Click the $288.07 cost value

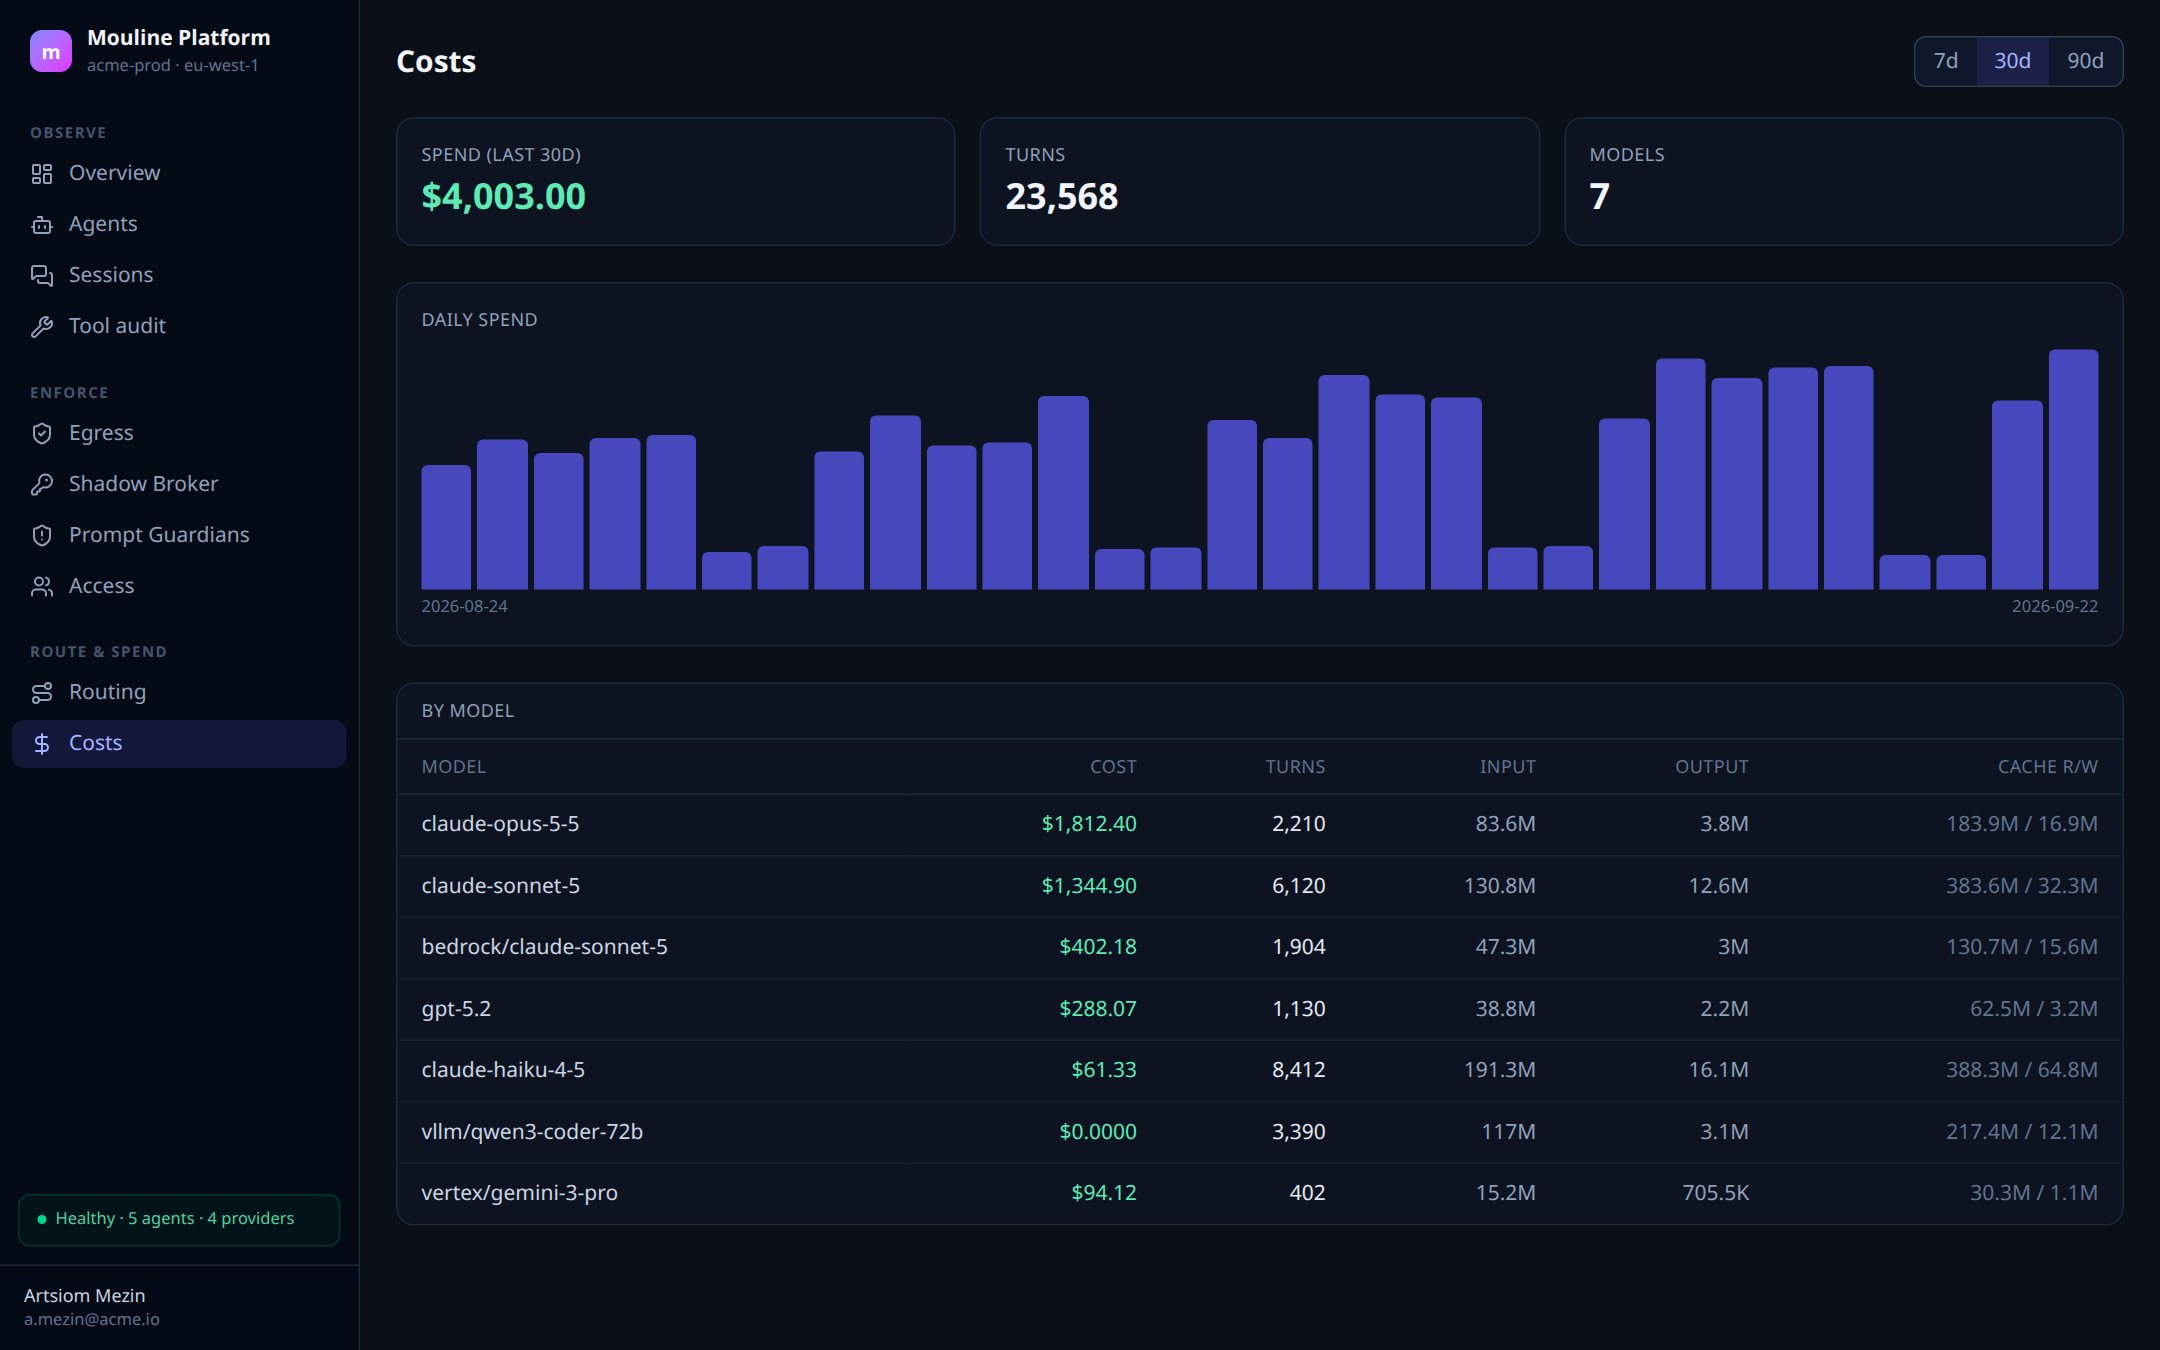click(1098, 1009)
